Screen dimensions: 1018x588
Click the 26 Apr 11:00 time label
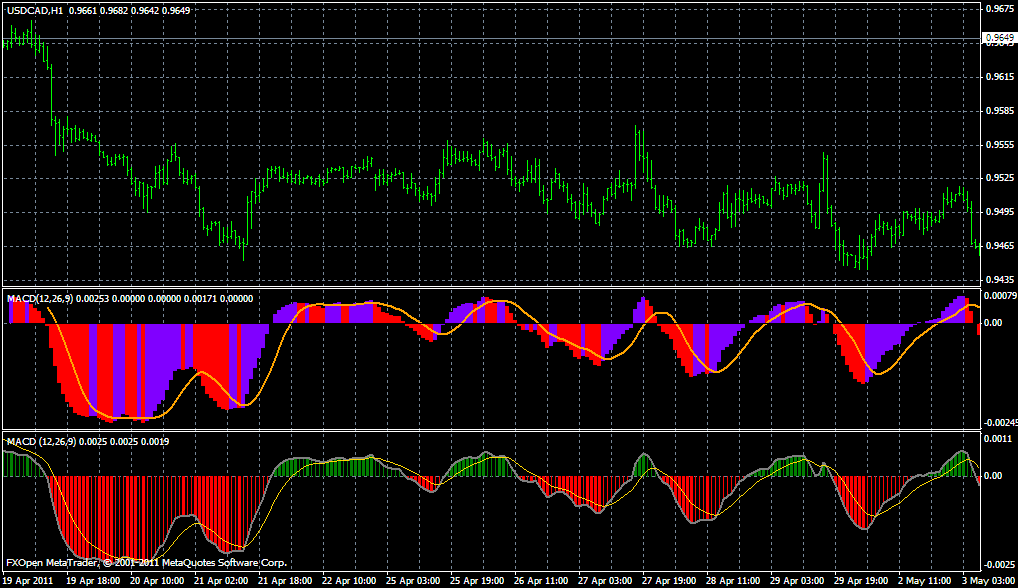coord(541,580)
